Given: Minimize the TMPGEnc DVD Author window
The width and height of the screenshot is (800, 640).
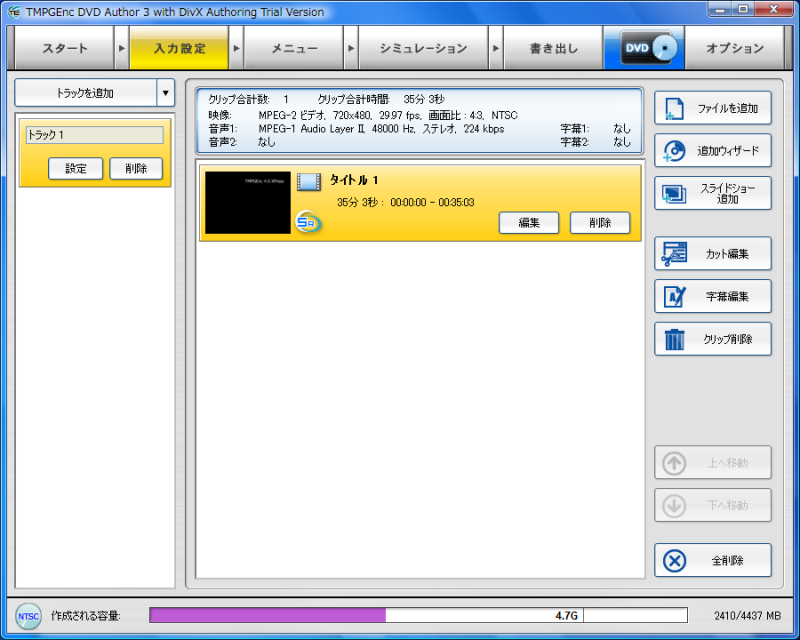Looking at the screenshot, I should (x=720, y=9).
